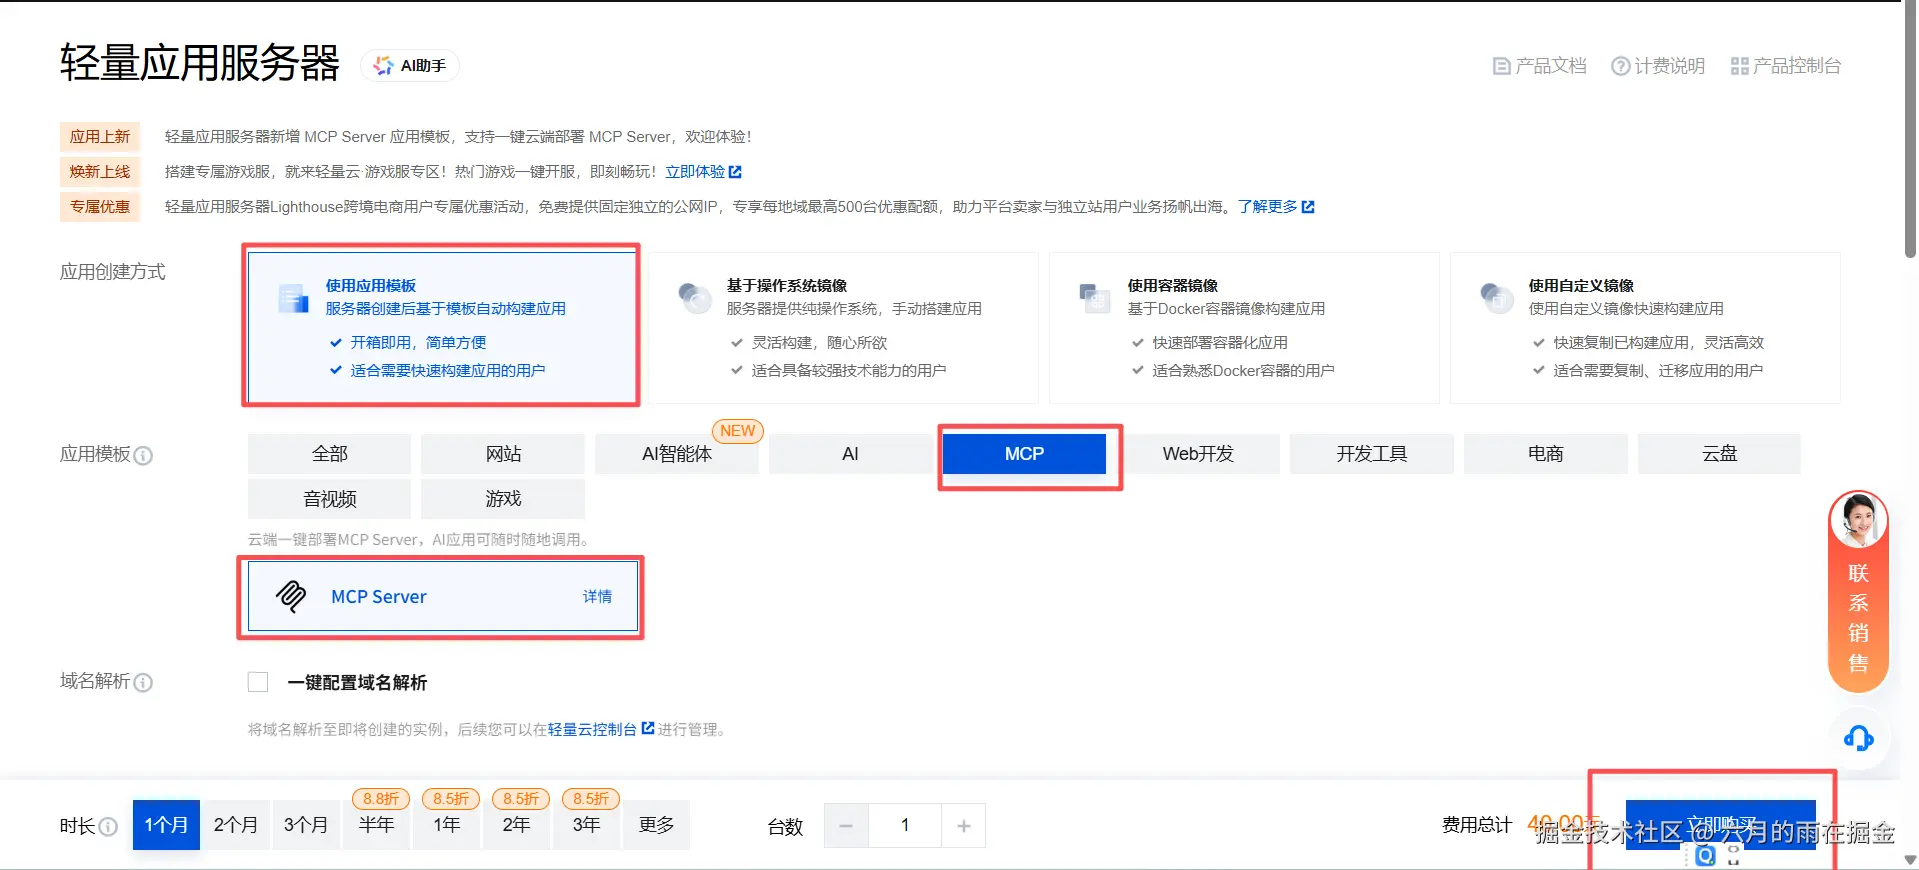Click the MCP Server logo icon

click(291, 596)
